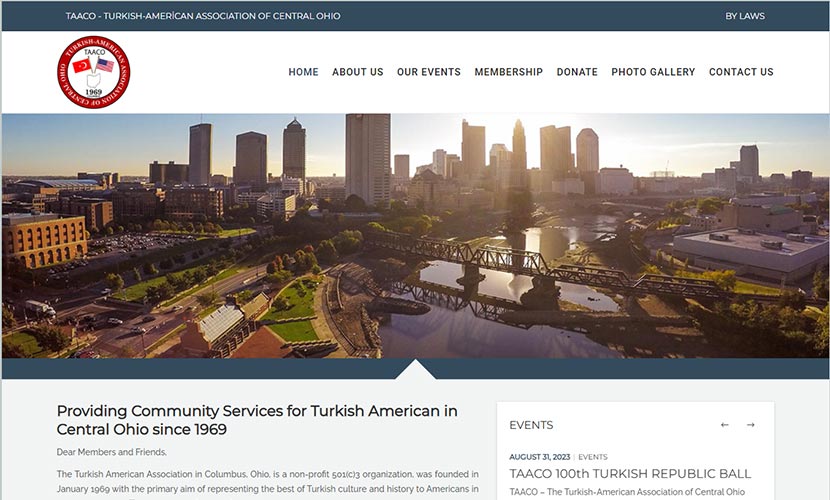Click the Columbus skyline banner image
The width and height of the screenshot is (830, 500).
point(415,235)
